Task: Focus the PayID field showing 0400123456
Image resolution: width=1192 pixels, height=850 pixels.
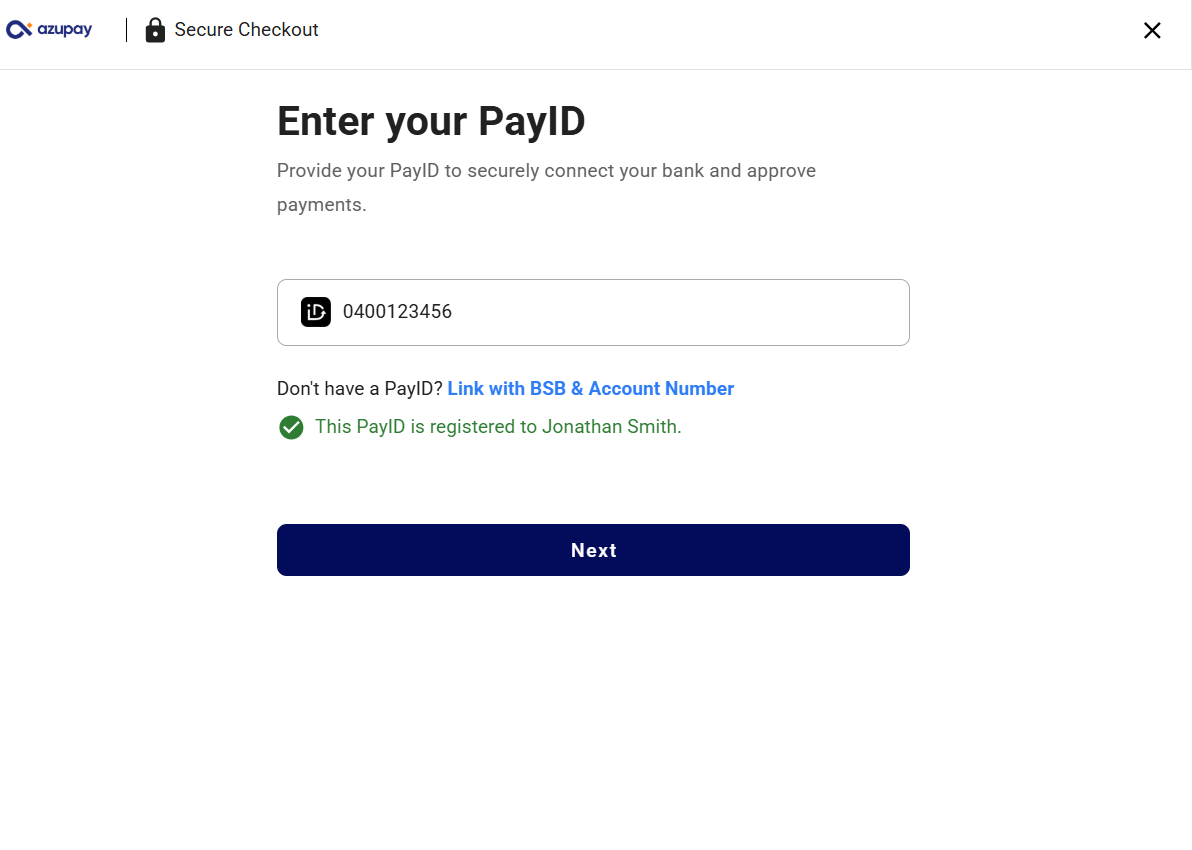Action: [x=593, y=312]
